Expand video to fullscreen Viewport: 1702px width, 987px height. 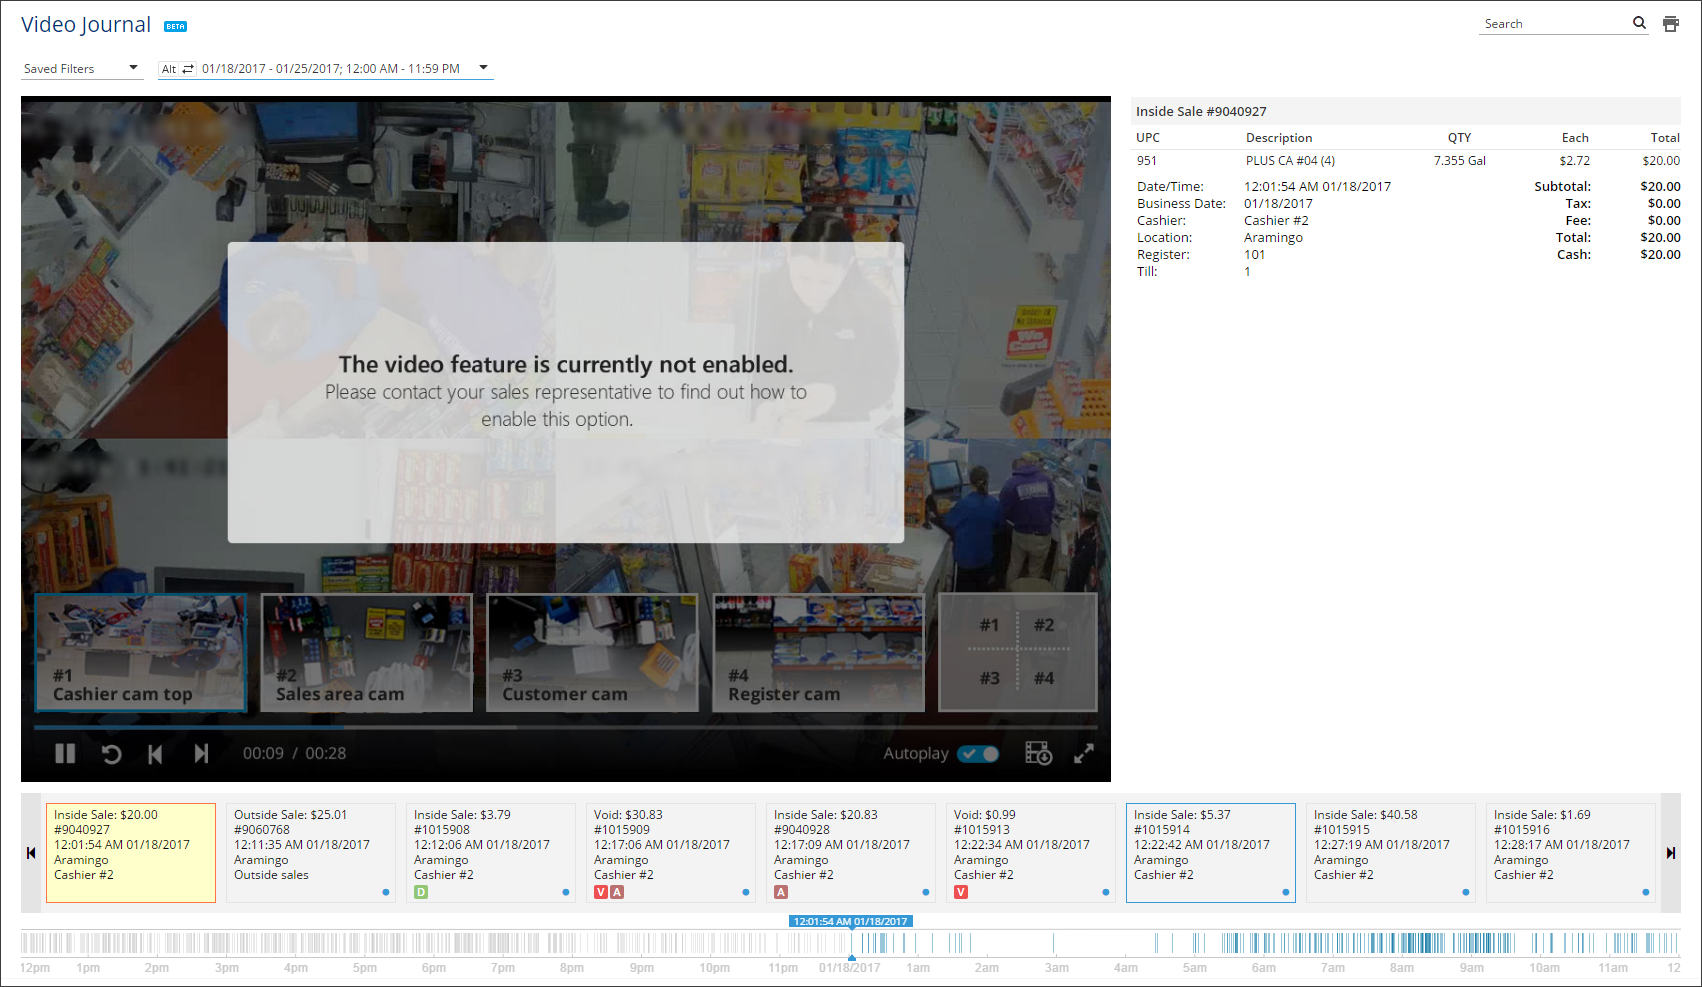pyautogui.click(x=1084, y=753)
